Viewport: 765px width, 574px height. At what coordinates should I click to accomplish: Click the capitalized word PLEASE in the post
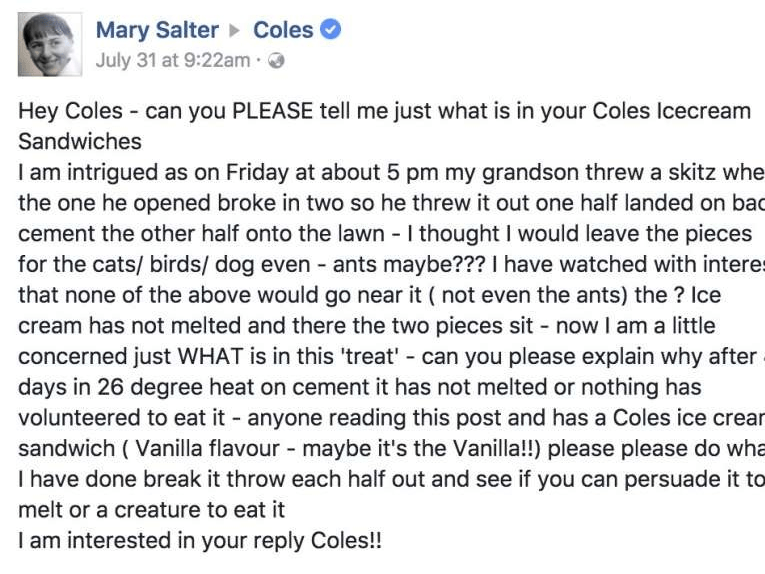tap(272, 111)
